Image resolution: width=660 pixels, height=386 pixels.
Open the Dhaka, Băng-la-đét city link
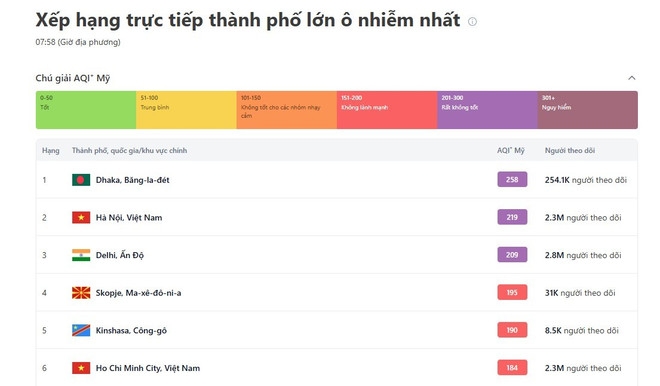coord(133,180)
